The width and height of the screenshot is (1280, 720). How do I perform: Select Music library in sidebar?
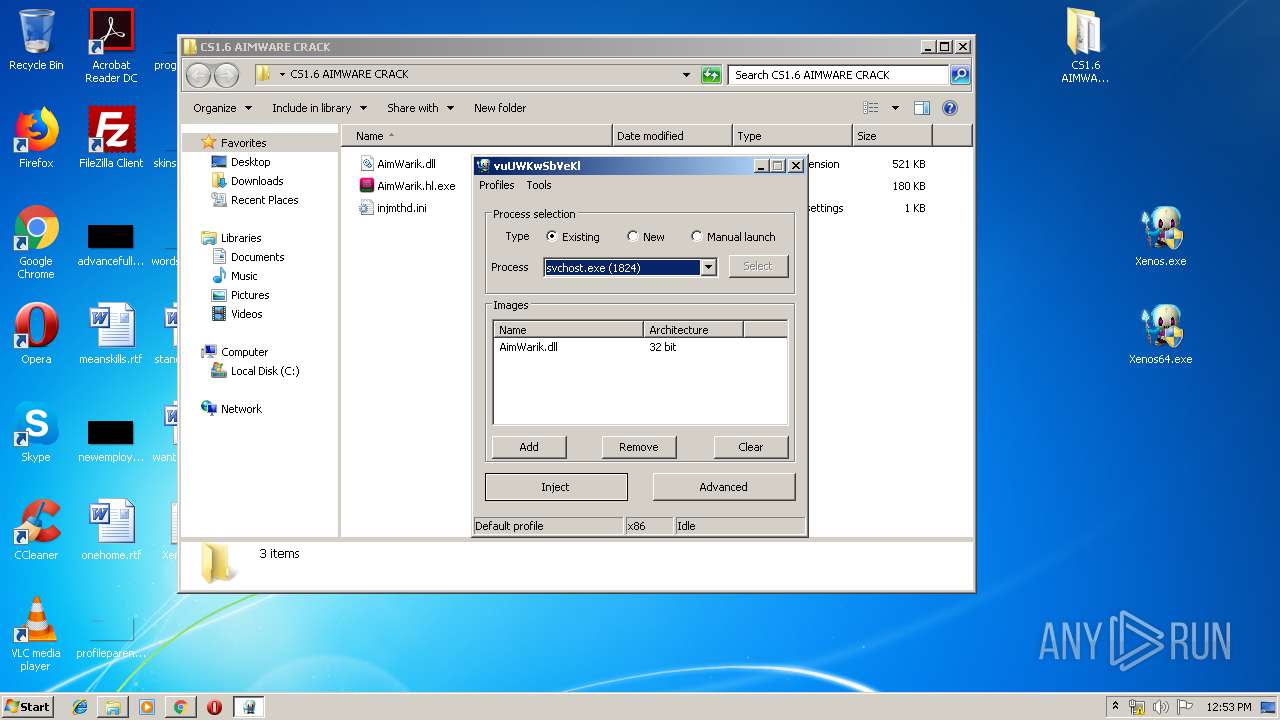point(235,276)
